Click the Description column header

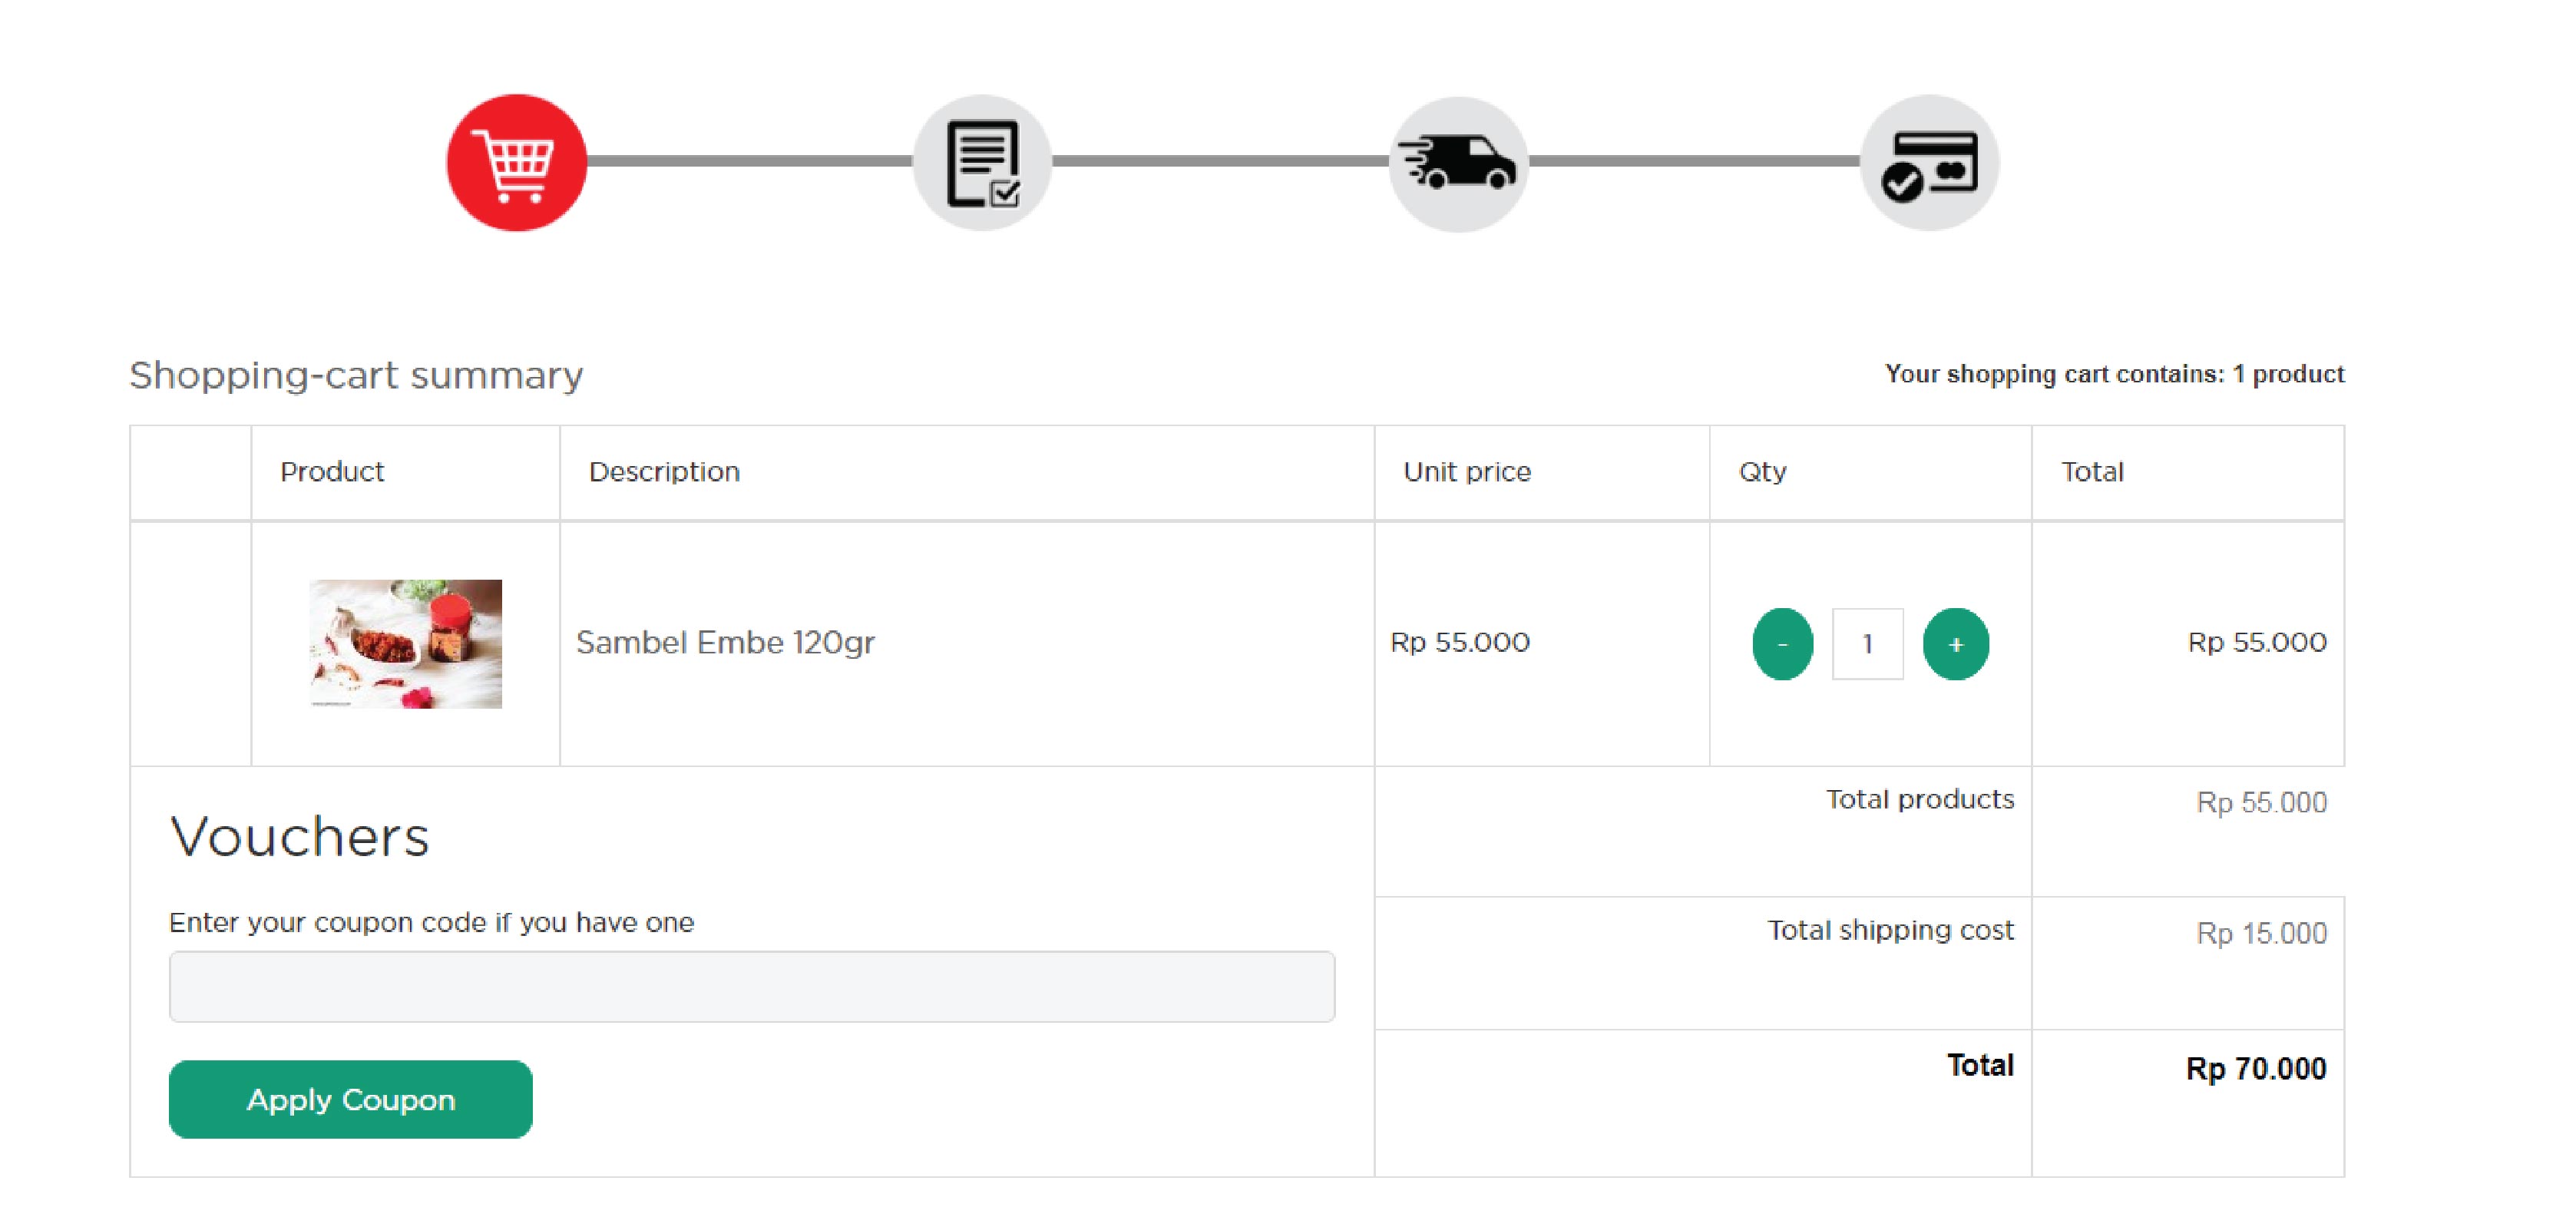pyautogui.click(x=664, y=472)
